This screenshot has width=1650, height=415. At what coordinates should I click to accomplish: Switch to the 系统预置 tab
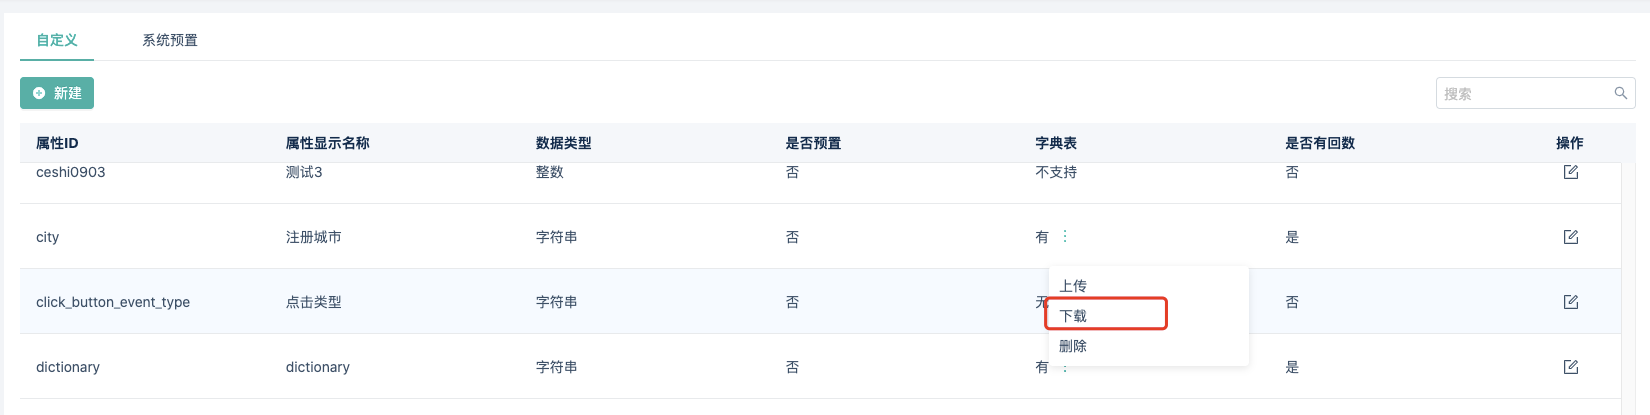coord(170,40)
